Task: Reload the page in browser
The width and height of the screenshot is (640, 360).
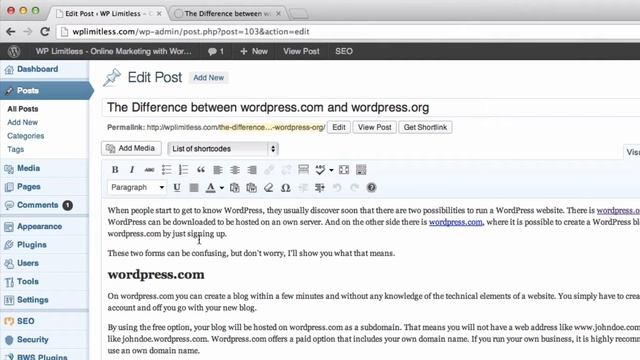Action: [45, 31]
